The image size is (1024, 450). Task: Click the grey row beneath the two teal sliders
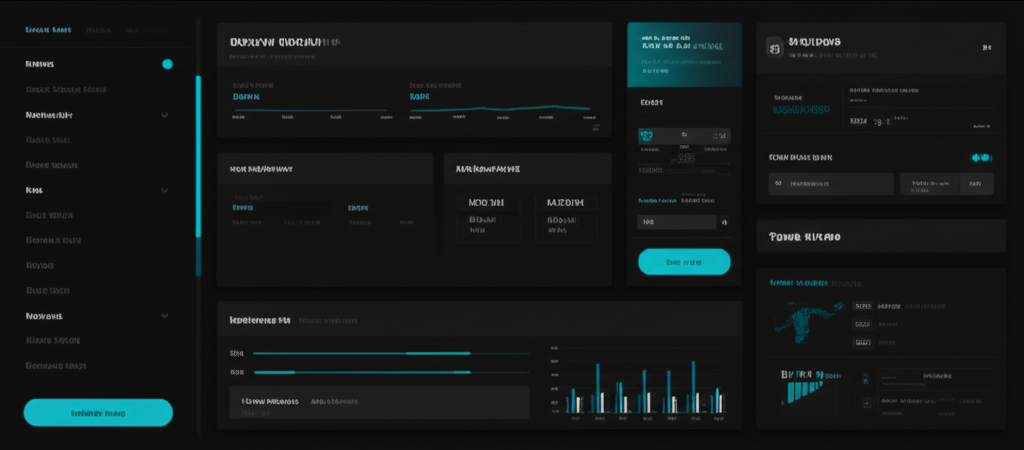pyautogui.click(x=379, y=402)
